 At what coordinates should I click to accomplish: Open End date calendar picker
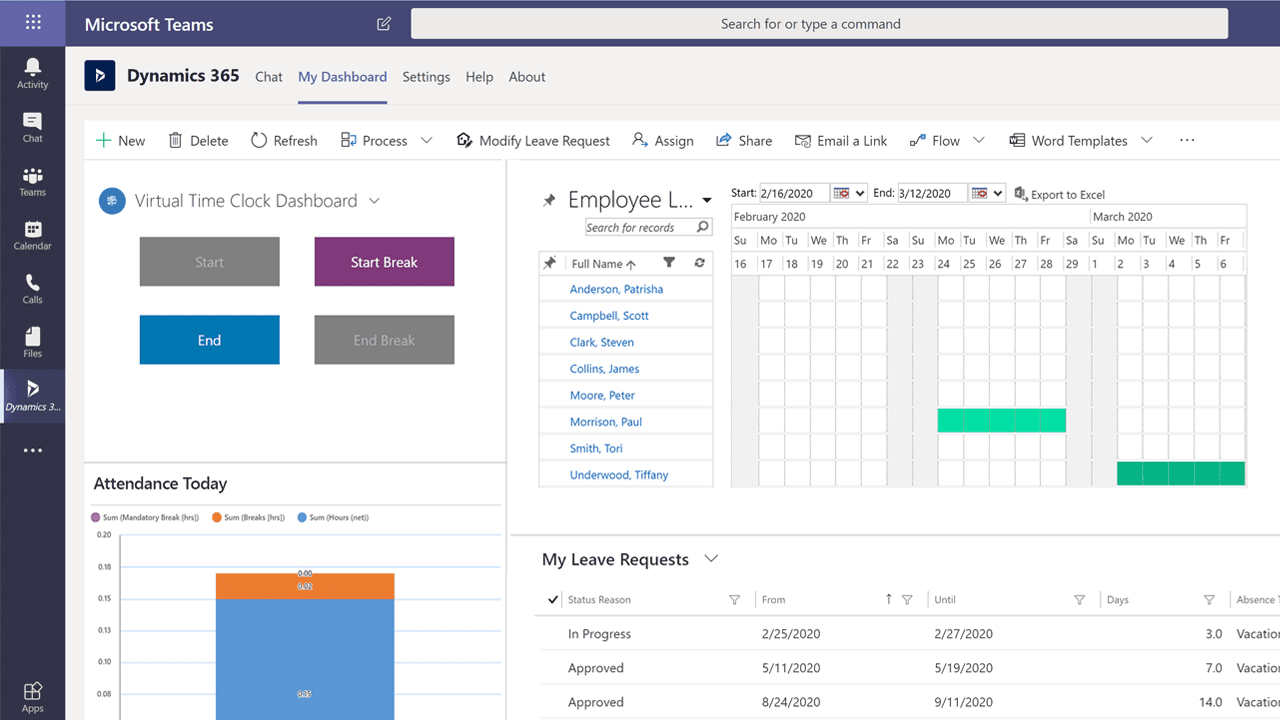point(987,193)
